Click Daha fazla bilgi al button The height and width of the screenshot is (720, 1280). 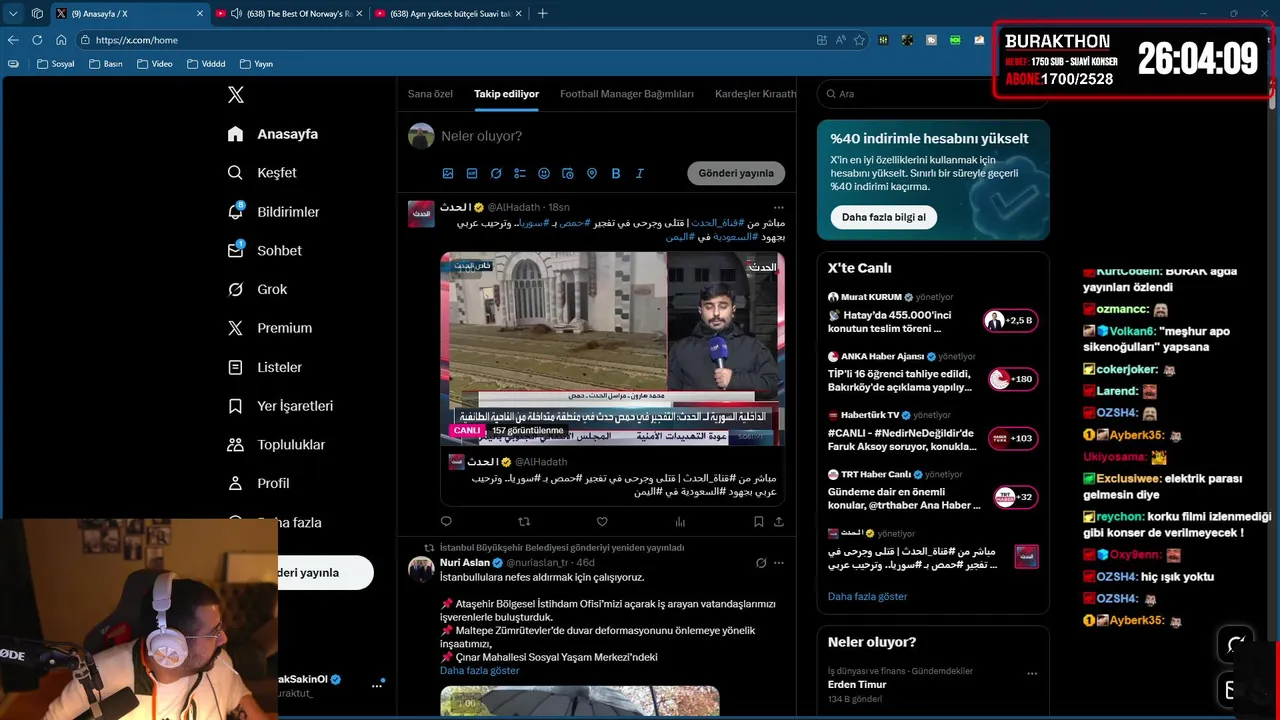(x=883, y=217)
